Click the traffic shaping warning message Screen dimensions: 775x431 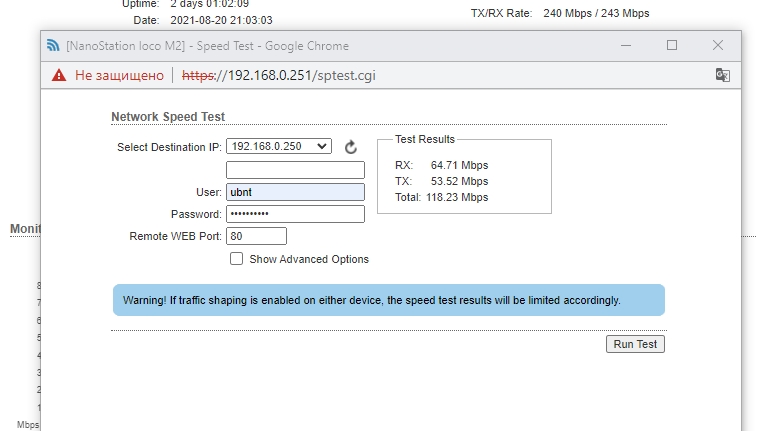tap(389, 300)
